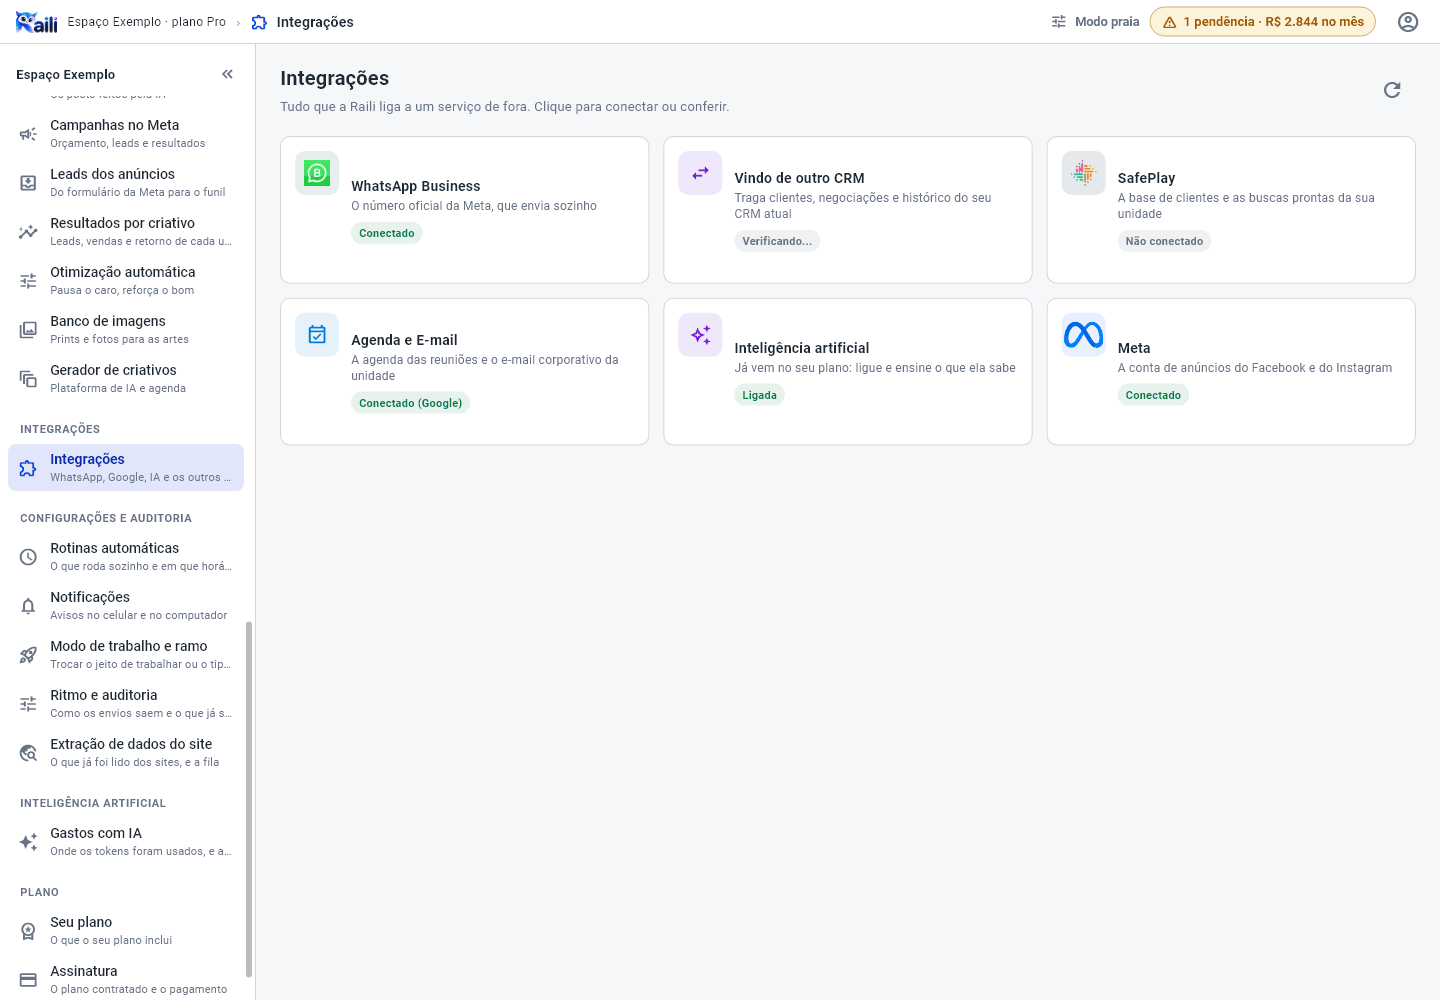Screen dimensions: 1440x1000
Task: Click the Conectado badge on Meta card
Action: click(x=1153, y=395)
